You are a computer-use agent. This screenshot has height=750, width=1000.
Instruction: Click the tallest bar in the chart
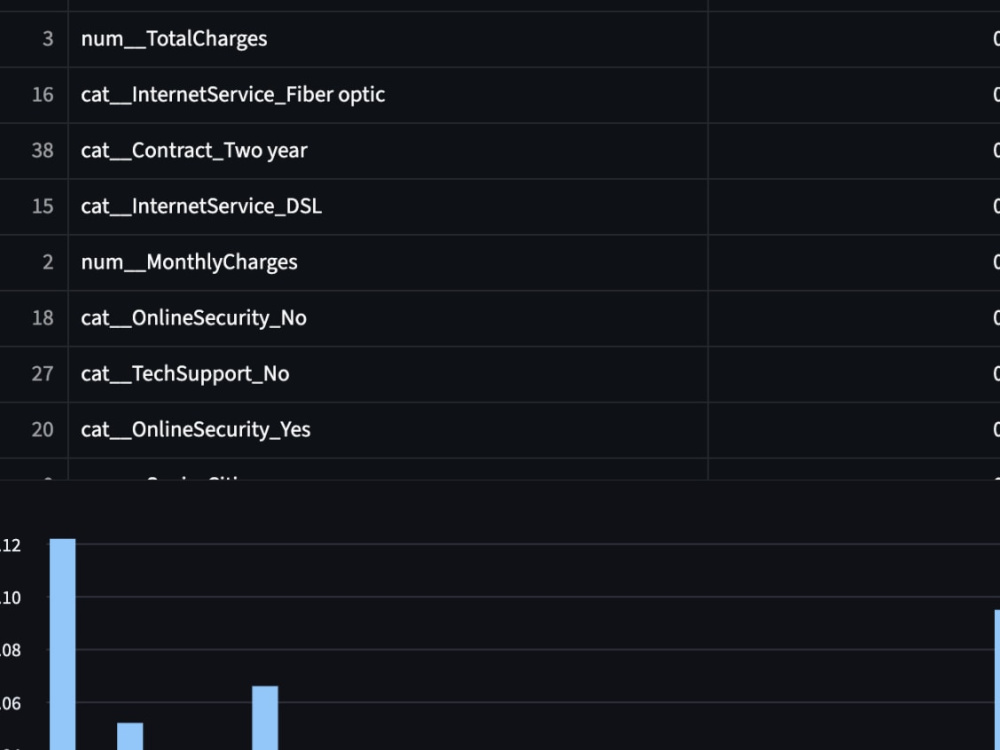(x=62, y=644)
